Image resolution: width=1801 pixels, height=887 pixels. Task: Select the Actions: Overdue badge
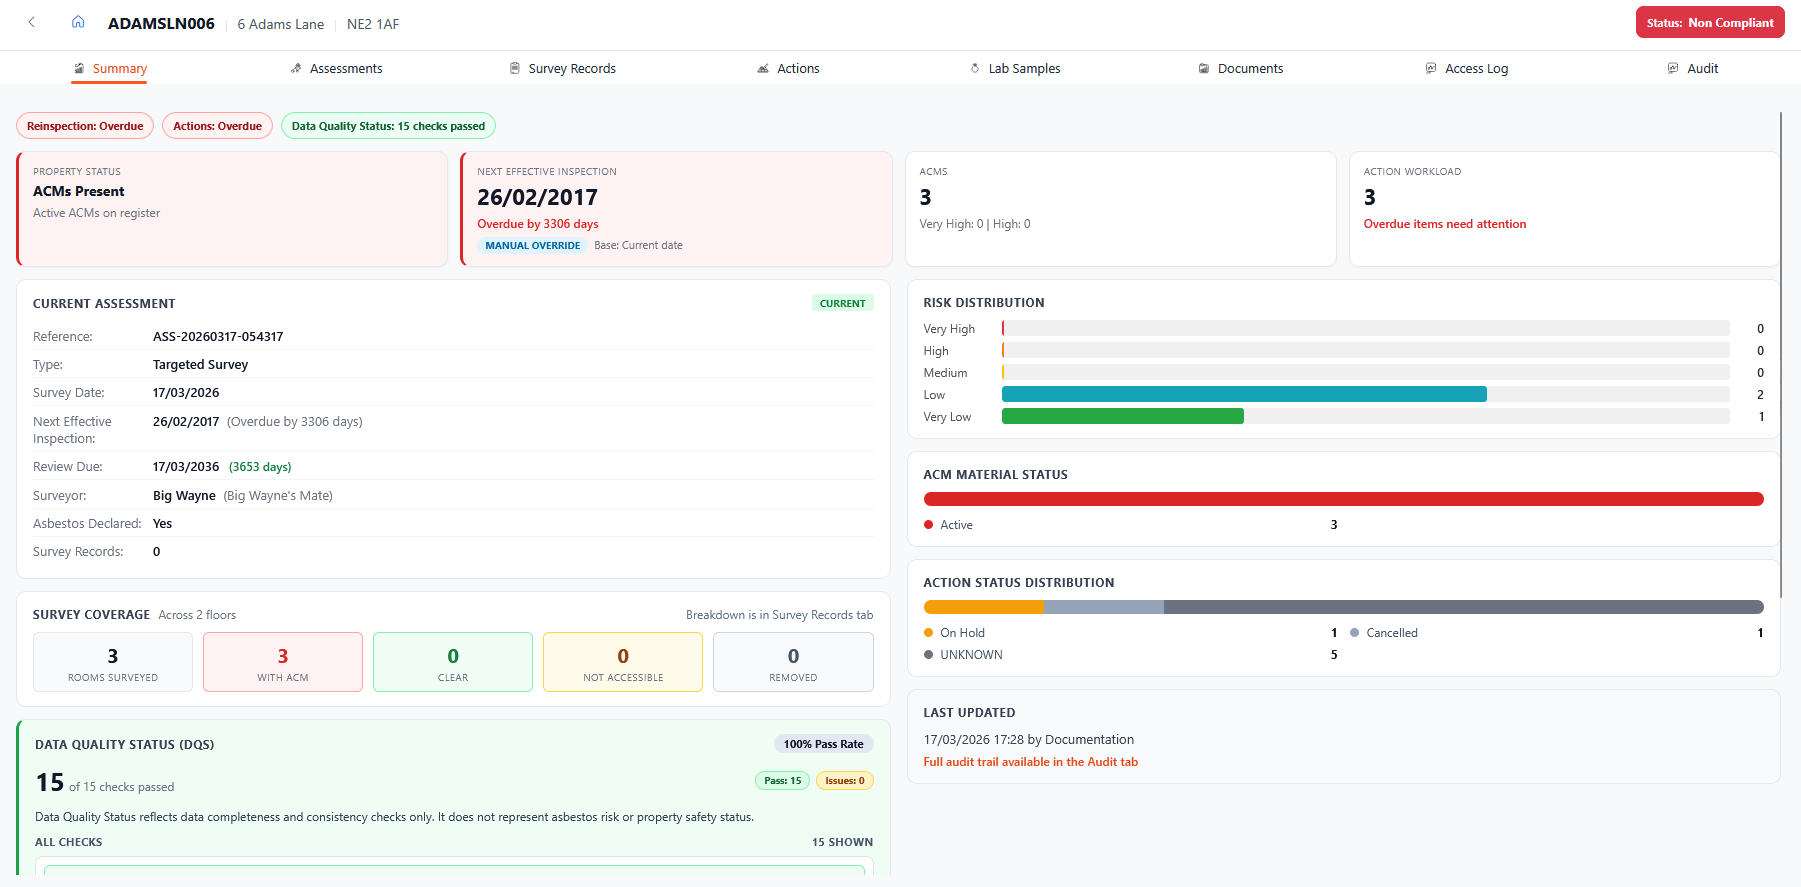point(217,126)
